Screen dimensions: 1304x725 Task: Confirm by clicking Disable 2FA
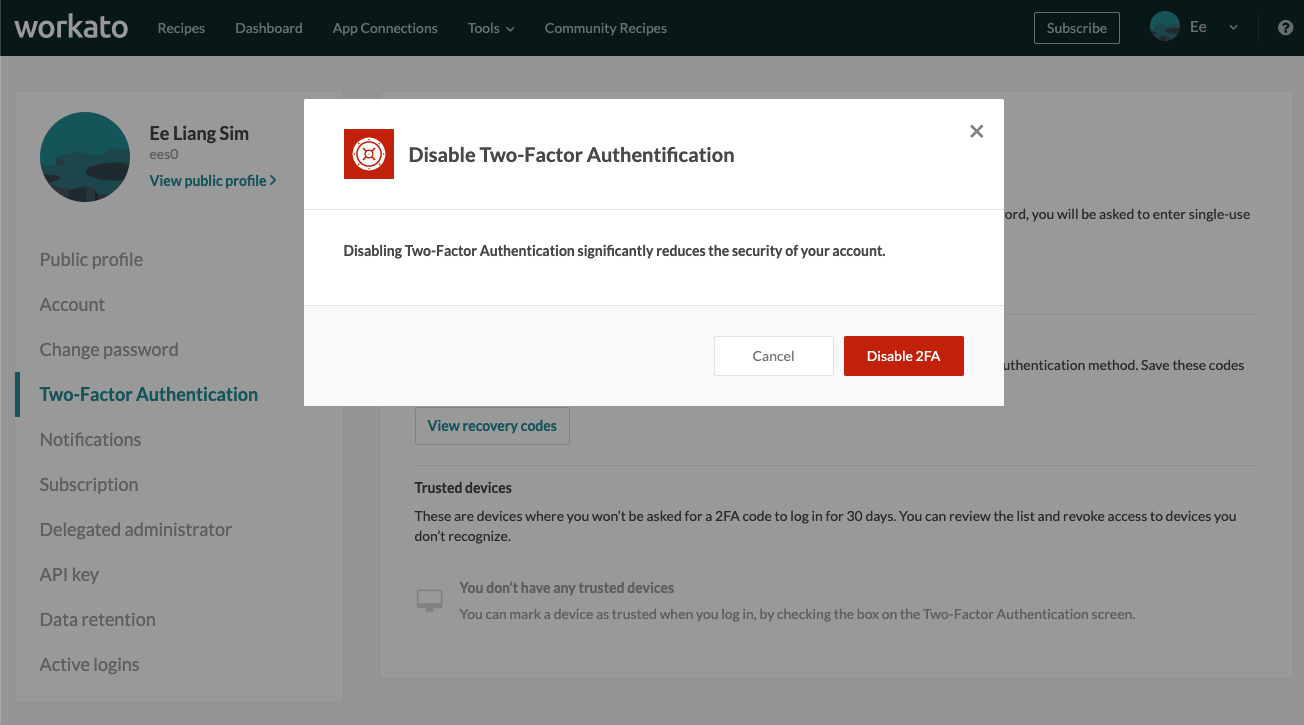[x=903, y=355]
